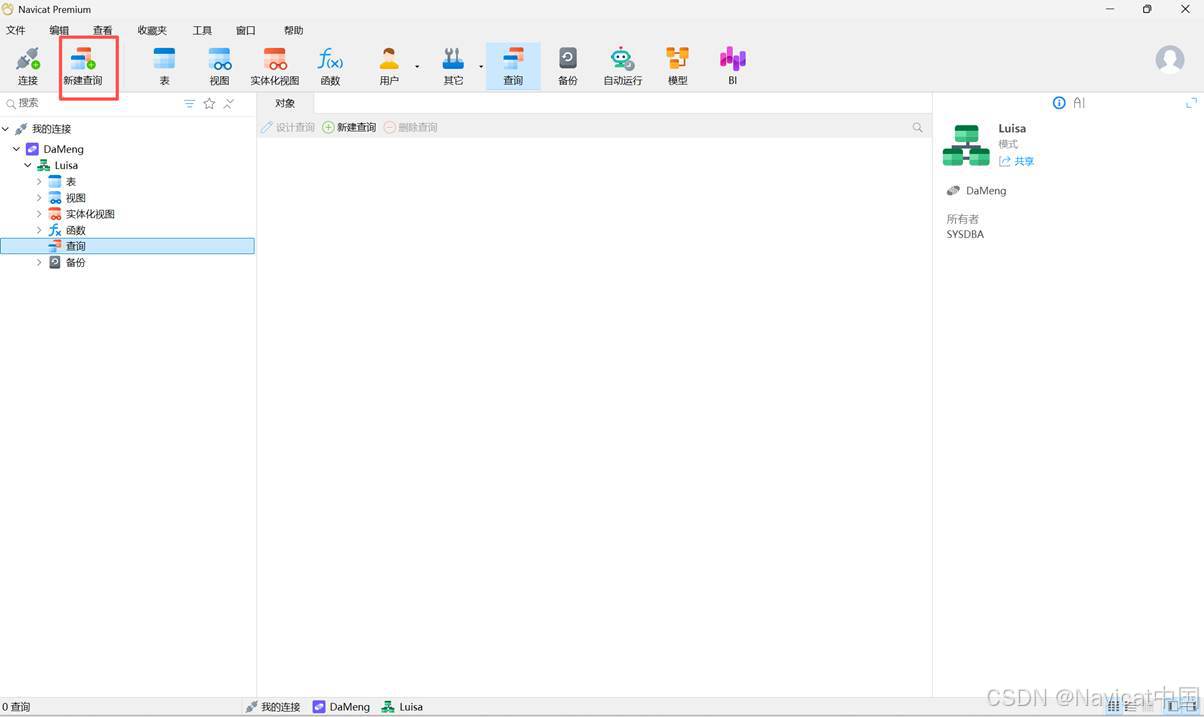Select the 表 tree item

pyautogui.click(x=71, y=182)
